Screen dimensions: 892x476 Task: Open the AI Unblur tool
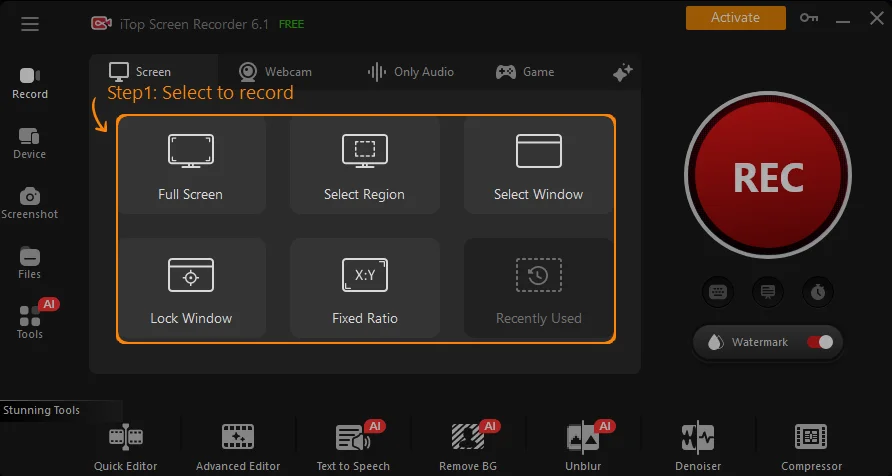click(x=583, y=445)
